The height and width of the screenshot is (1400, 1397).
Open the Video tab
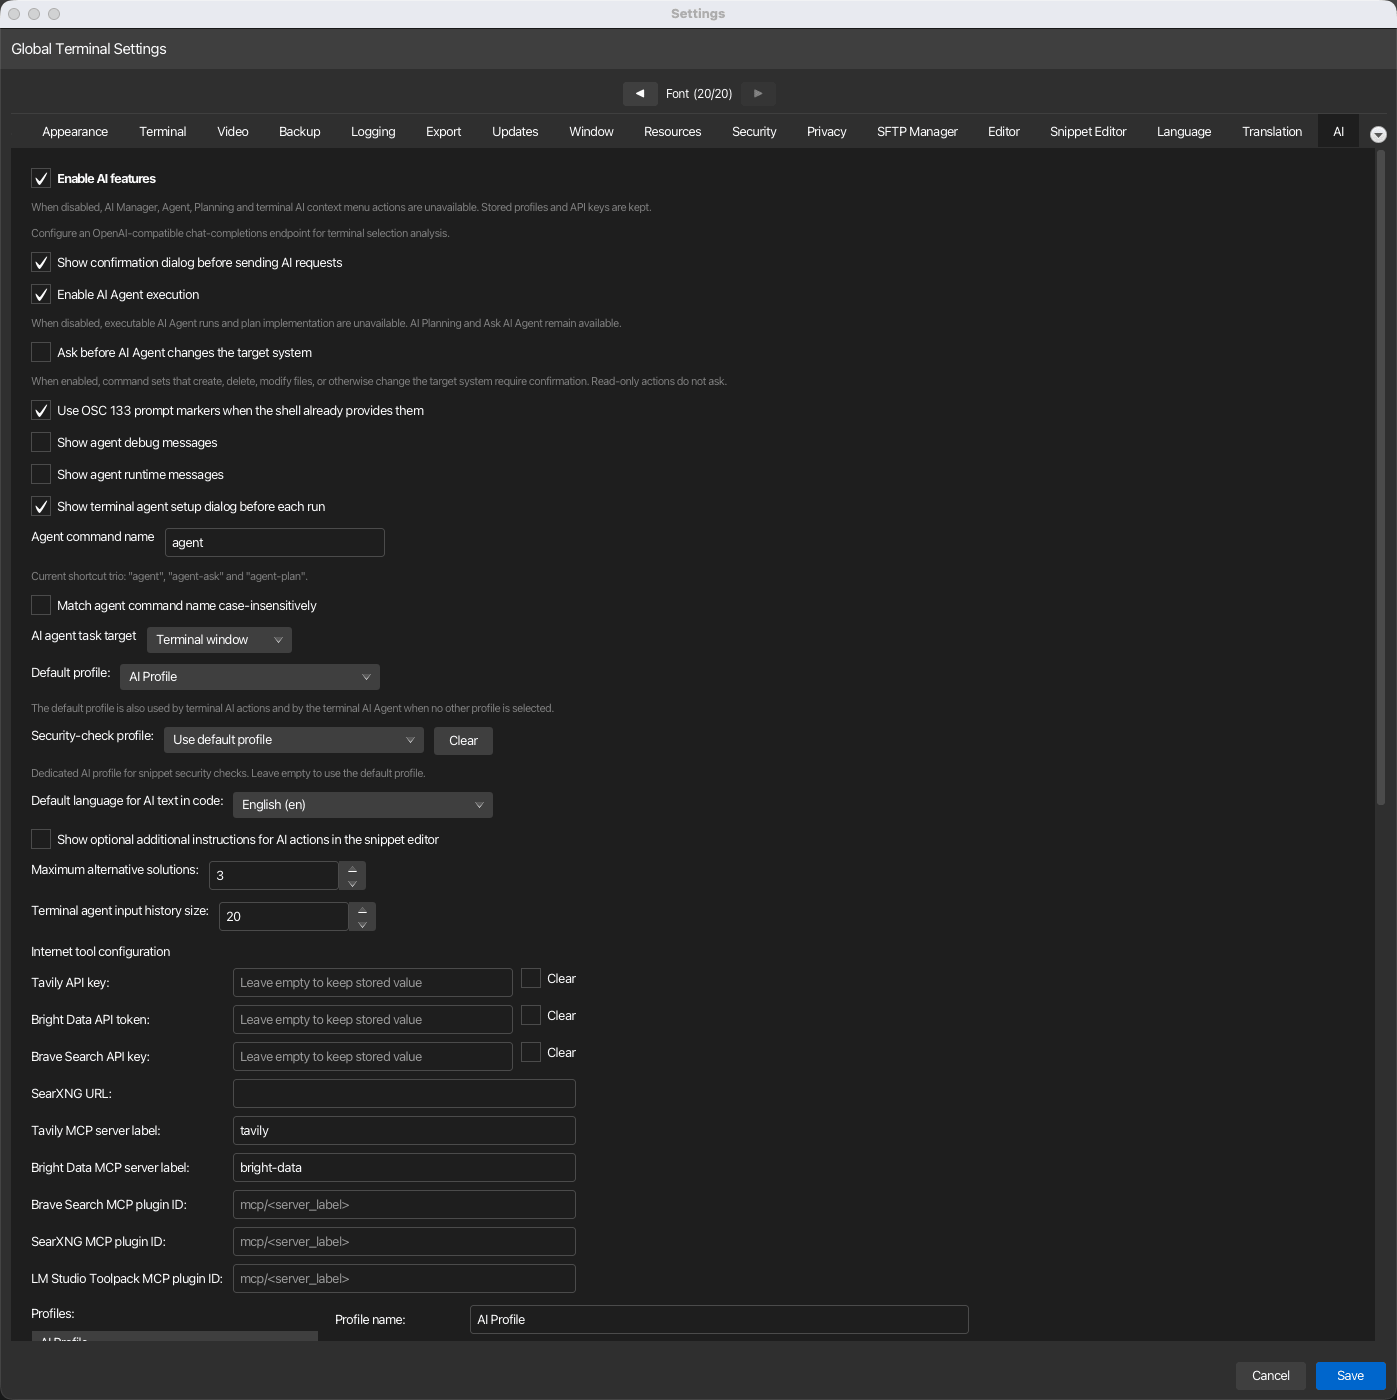233,132
